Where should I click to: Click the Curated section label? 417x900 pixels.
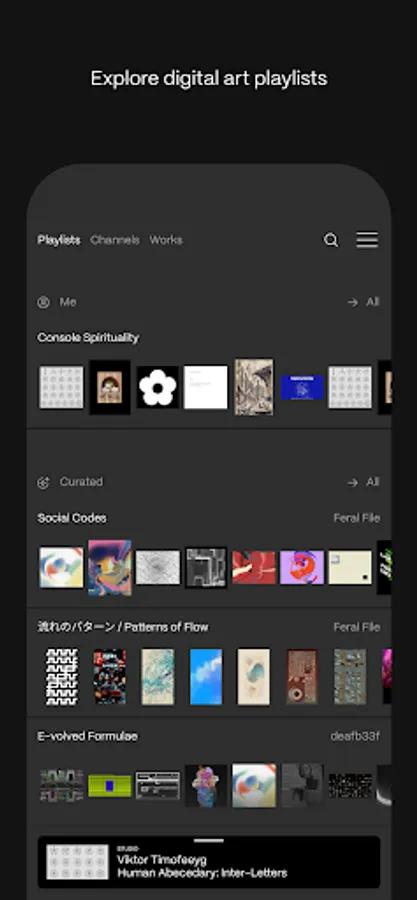81,482
